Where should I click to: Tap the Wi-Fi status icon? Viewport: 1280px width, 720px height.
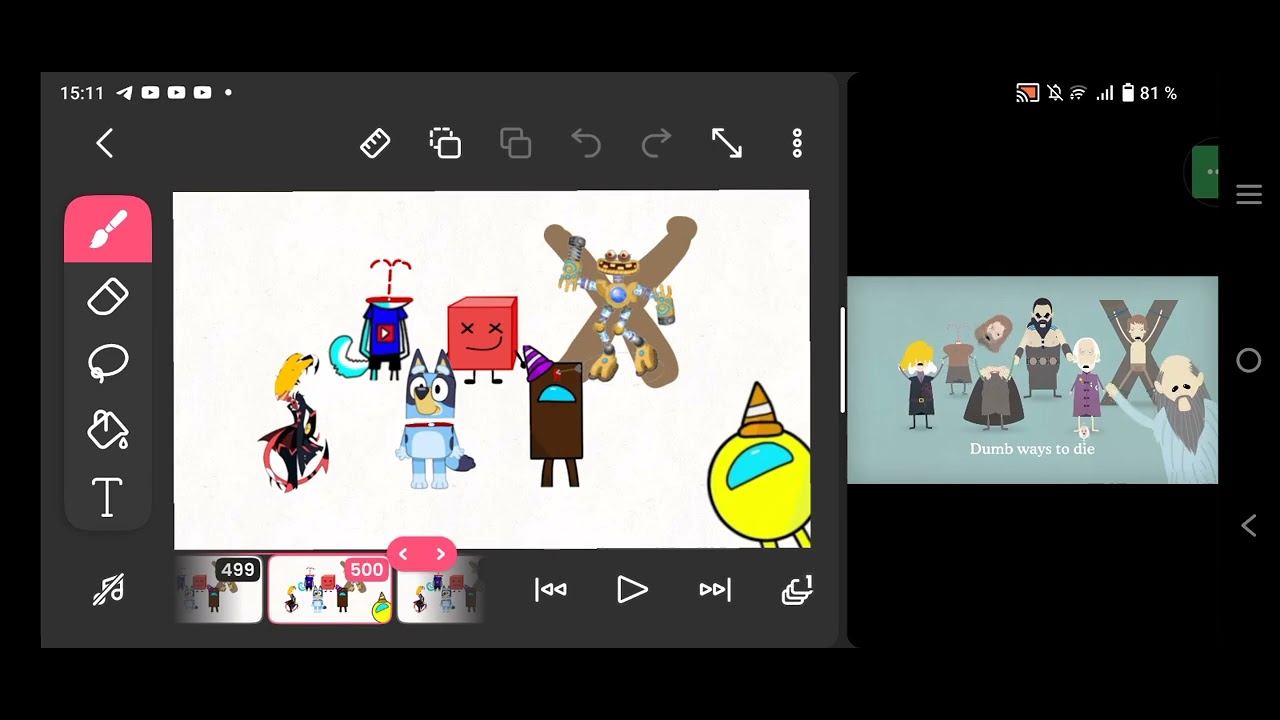(x=1078, y=93)
